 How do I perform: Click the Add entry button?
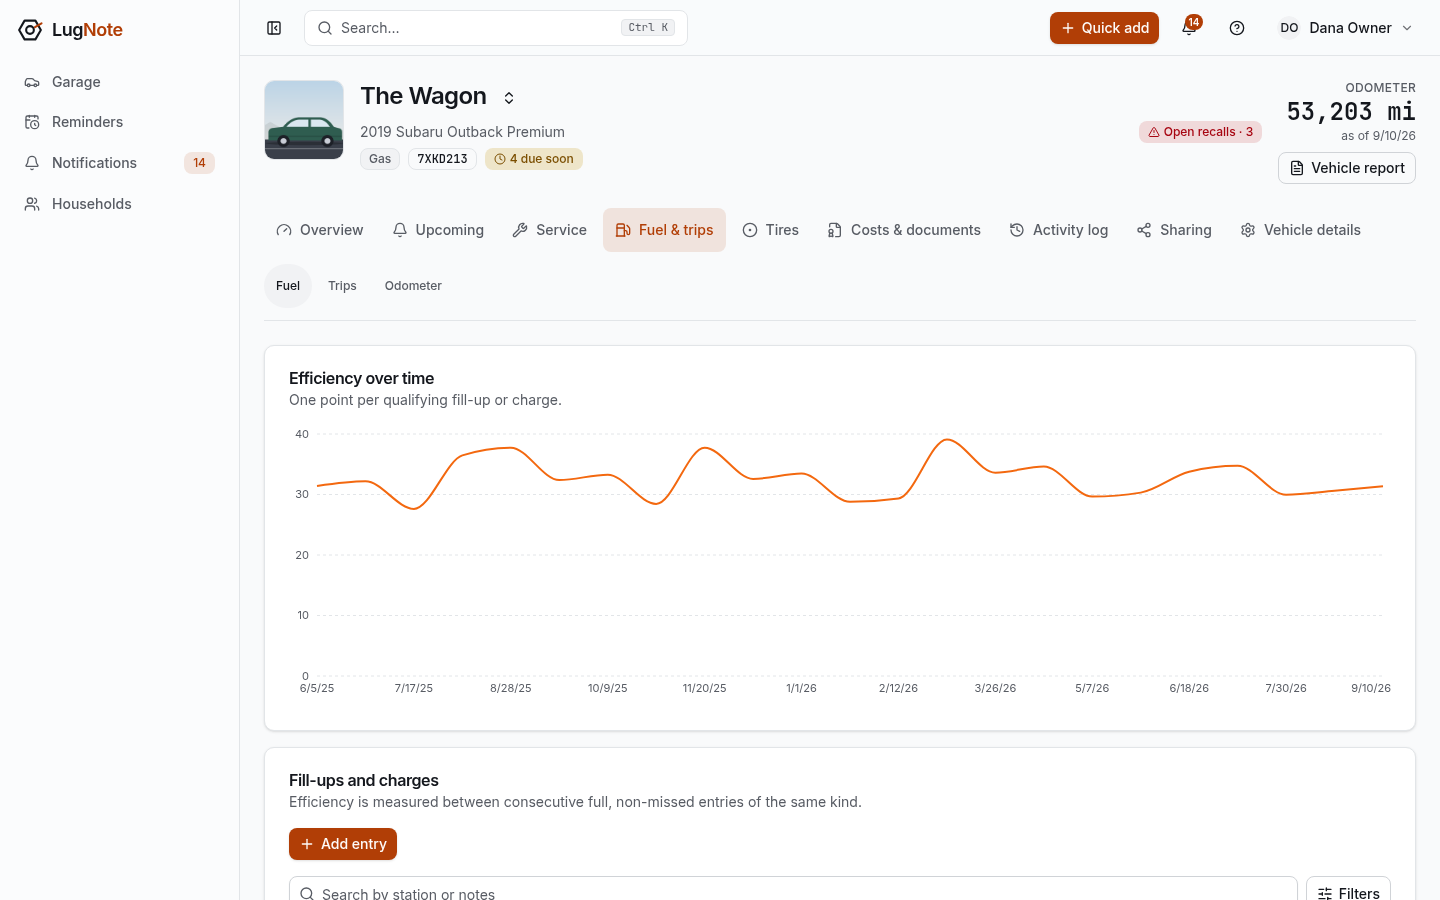(343, 844)
